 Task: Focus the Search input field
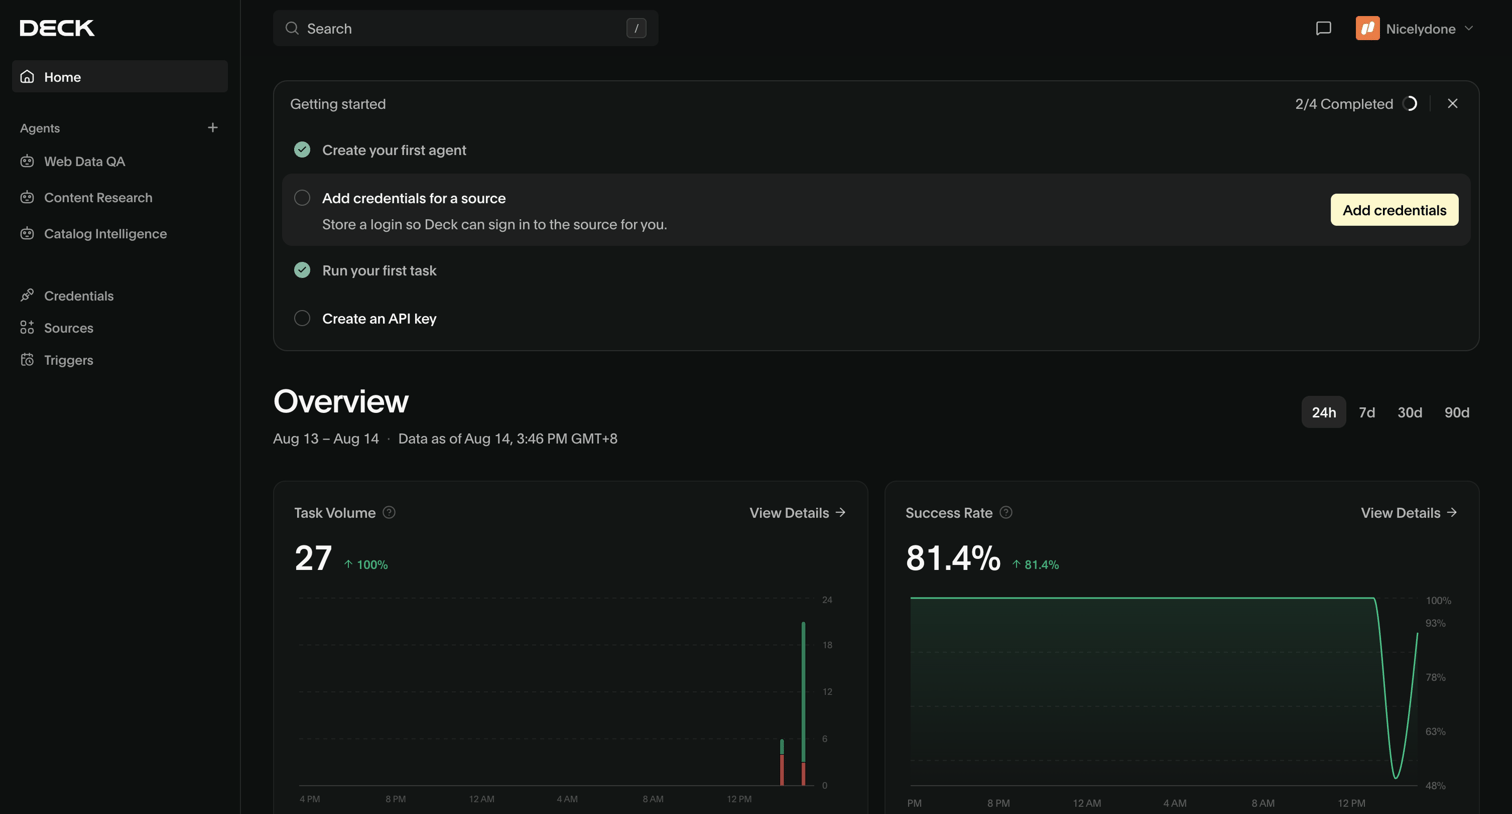click(x=465, y=29)
